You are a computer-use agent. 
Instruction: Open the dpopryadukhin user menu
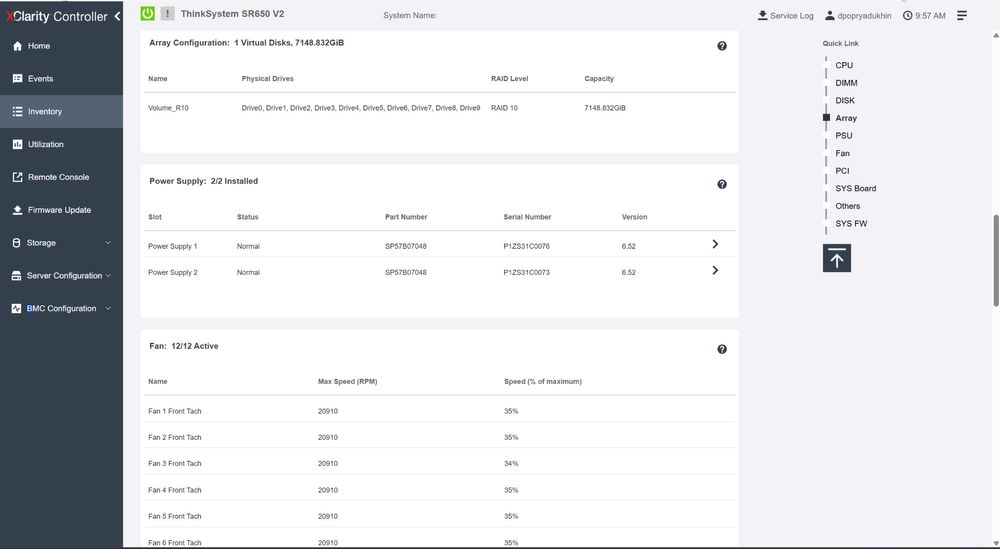tap(858, 15)
